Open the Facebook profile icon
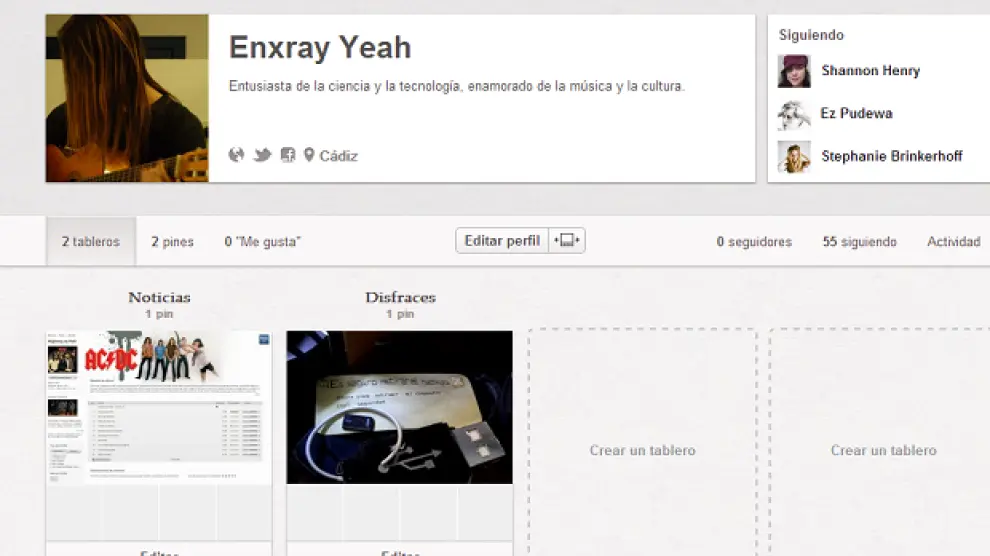 point(288,155)
